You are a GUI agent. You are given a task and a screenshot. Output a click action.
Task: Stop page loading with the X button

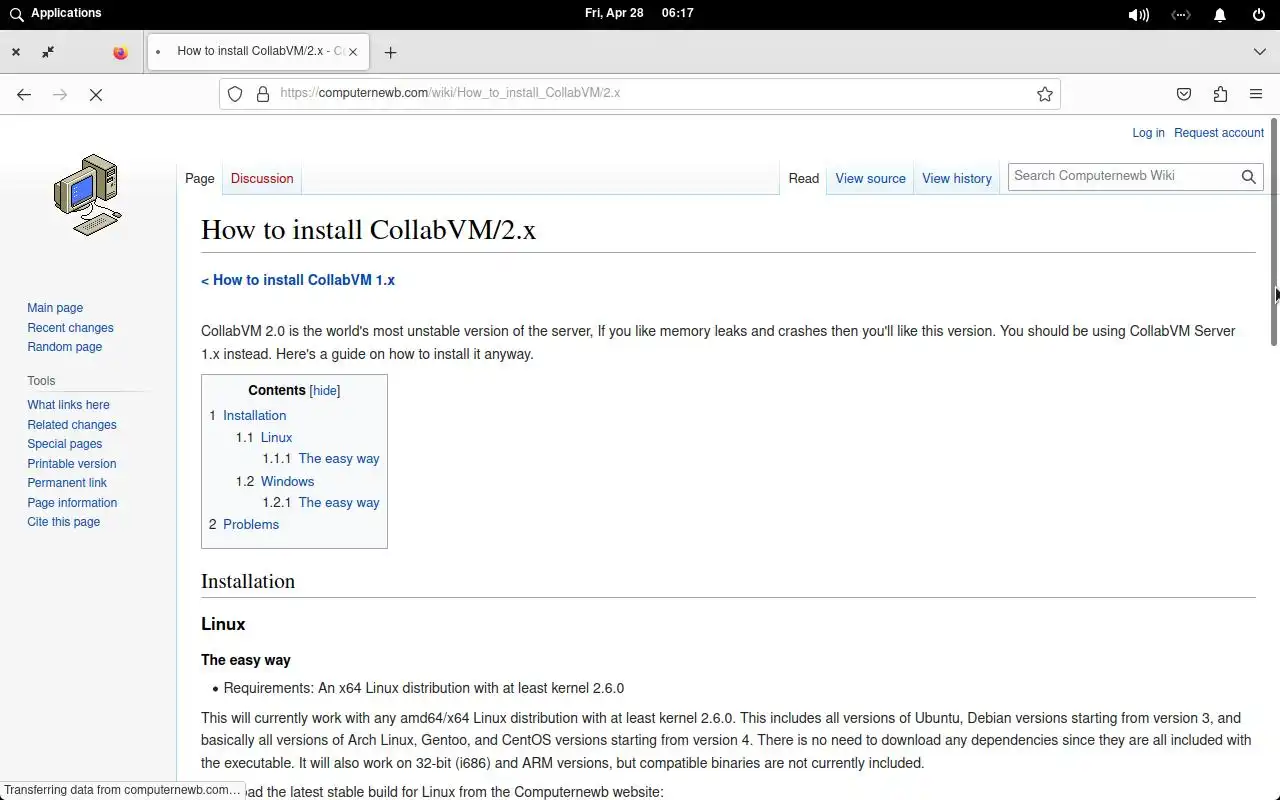click(x=96, y=94)
